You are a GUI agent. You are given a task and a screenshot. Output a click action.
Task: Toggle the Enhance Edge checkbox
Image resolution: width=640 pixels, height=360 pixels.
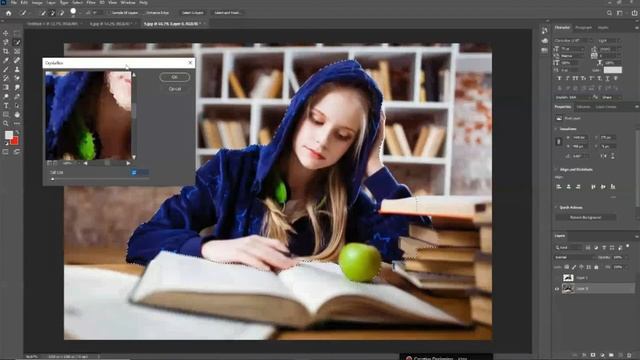coord(144,13)
